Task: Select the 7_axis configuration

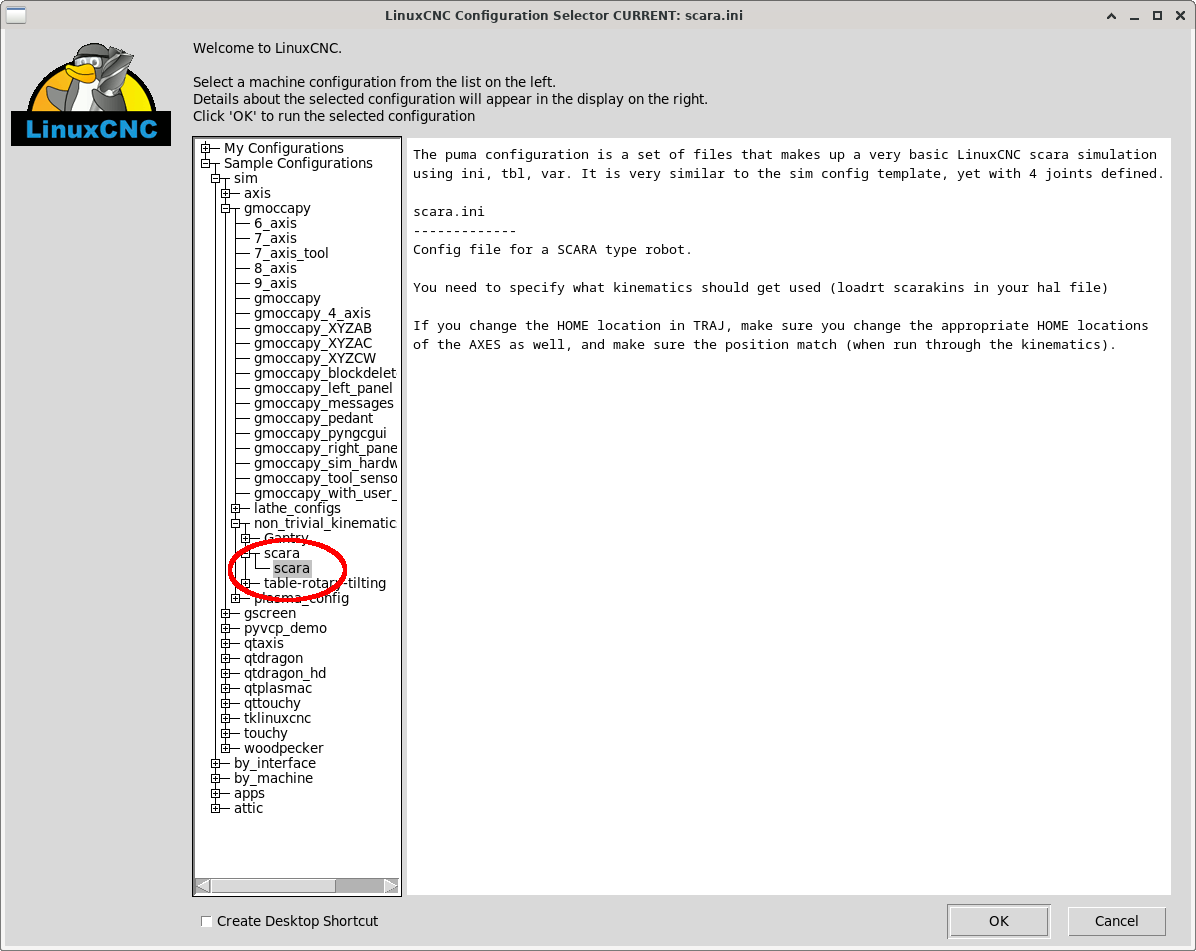Action: [275, 239]
